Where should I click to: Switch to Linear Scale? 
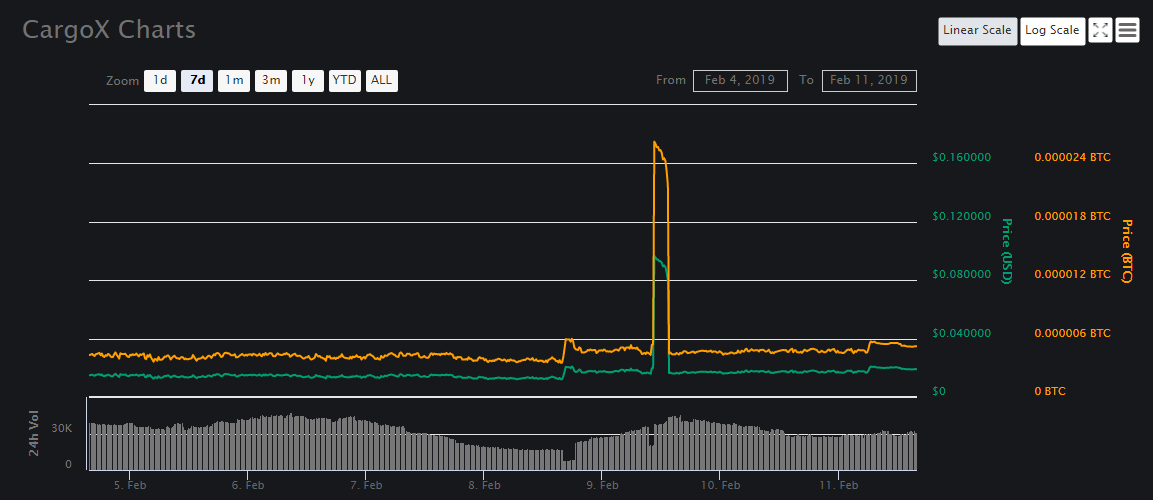(977, 31)
